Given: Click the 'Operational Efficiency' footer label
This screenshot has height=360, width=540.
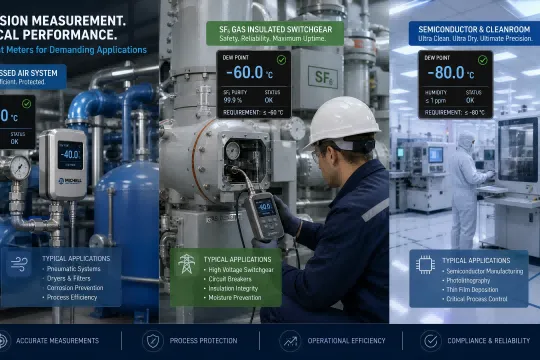Looking at the screenshot, I should [346, 341].
